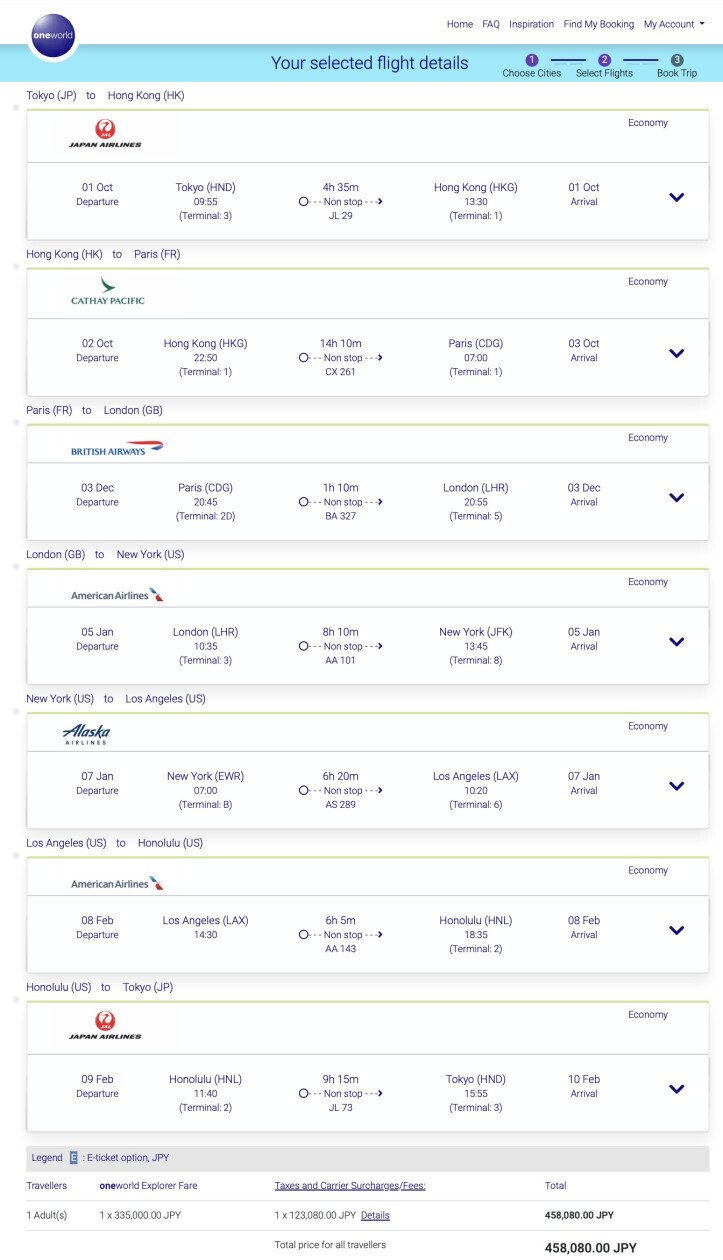Open the FAQ menu item

click(x=491, y=24)
